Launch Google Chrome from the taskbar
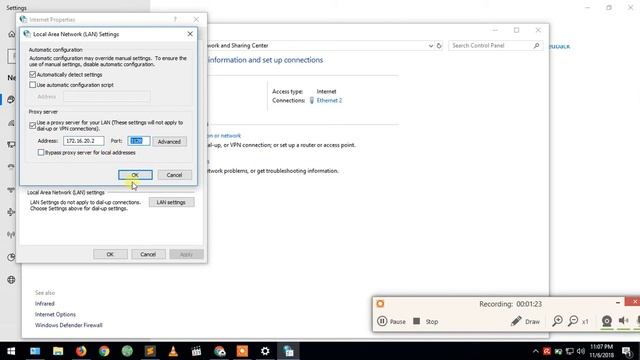The width and height of the screenshot is (640, 360). pos(104,351)
